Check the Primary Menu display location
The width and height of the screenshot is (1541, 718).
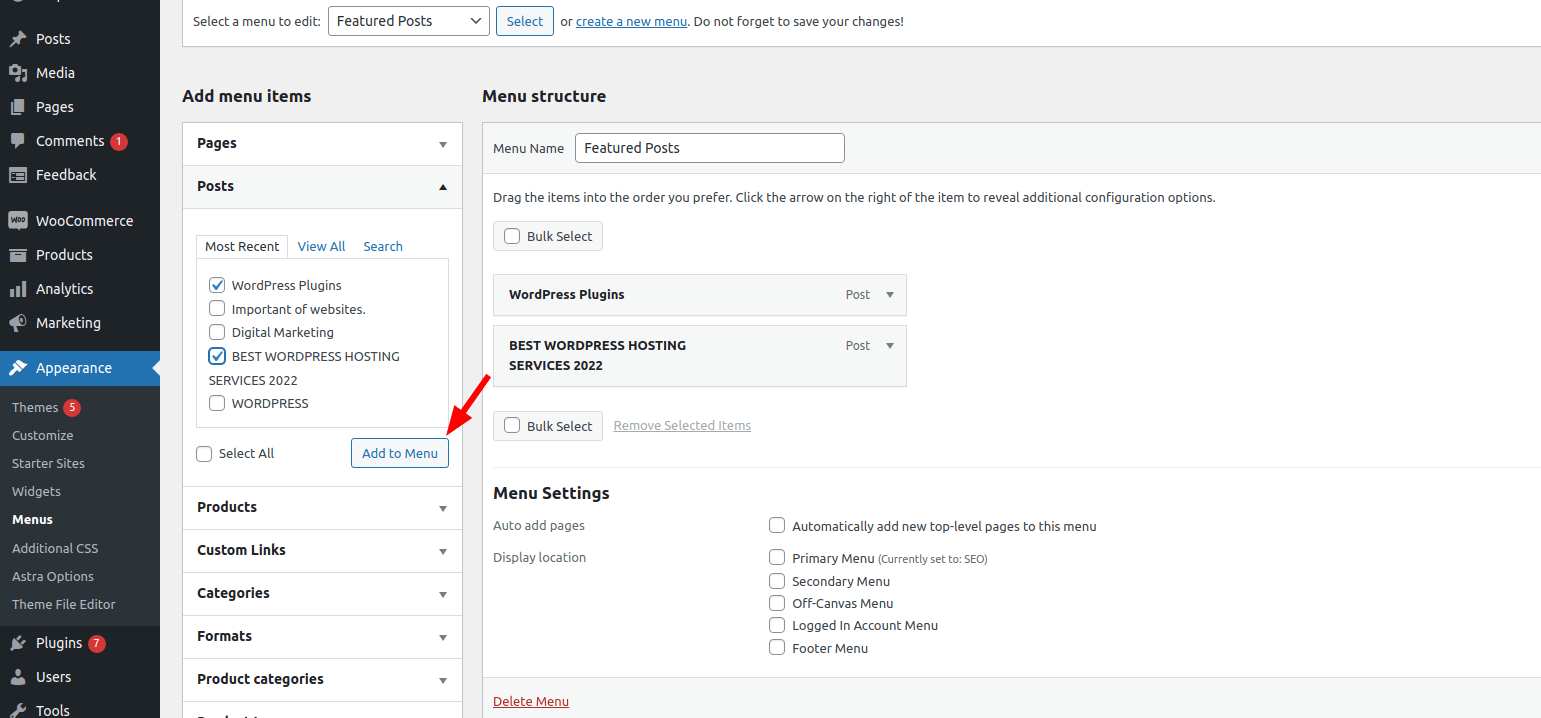777,557
